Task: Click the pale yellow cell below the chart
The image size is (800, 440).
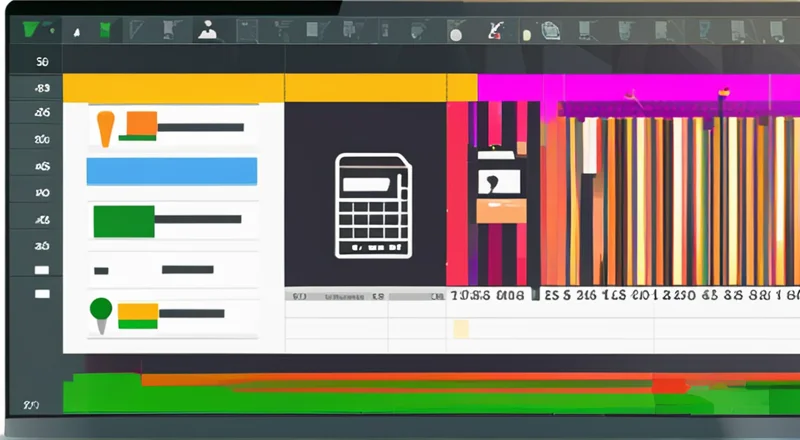Action: [x=461, y=329]
